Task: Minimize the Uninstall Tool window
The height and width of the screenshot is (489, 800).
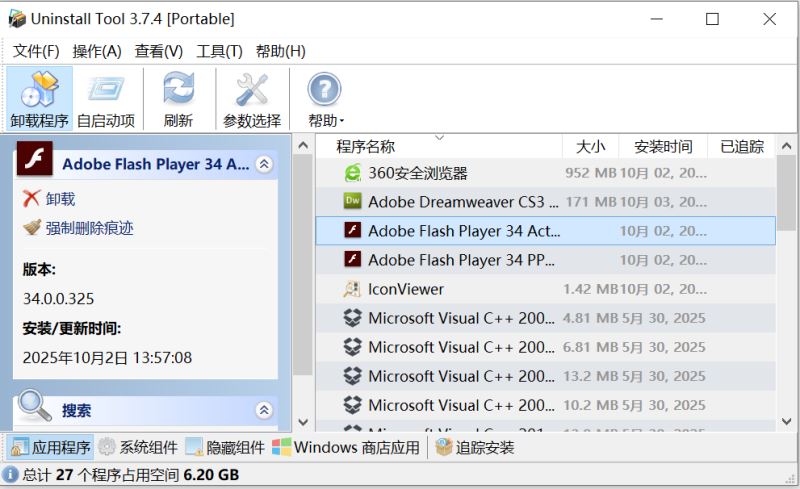Action: click(657, 19)
